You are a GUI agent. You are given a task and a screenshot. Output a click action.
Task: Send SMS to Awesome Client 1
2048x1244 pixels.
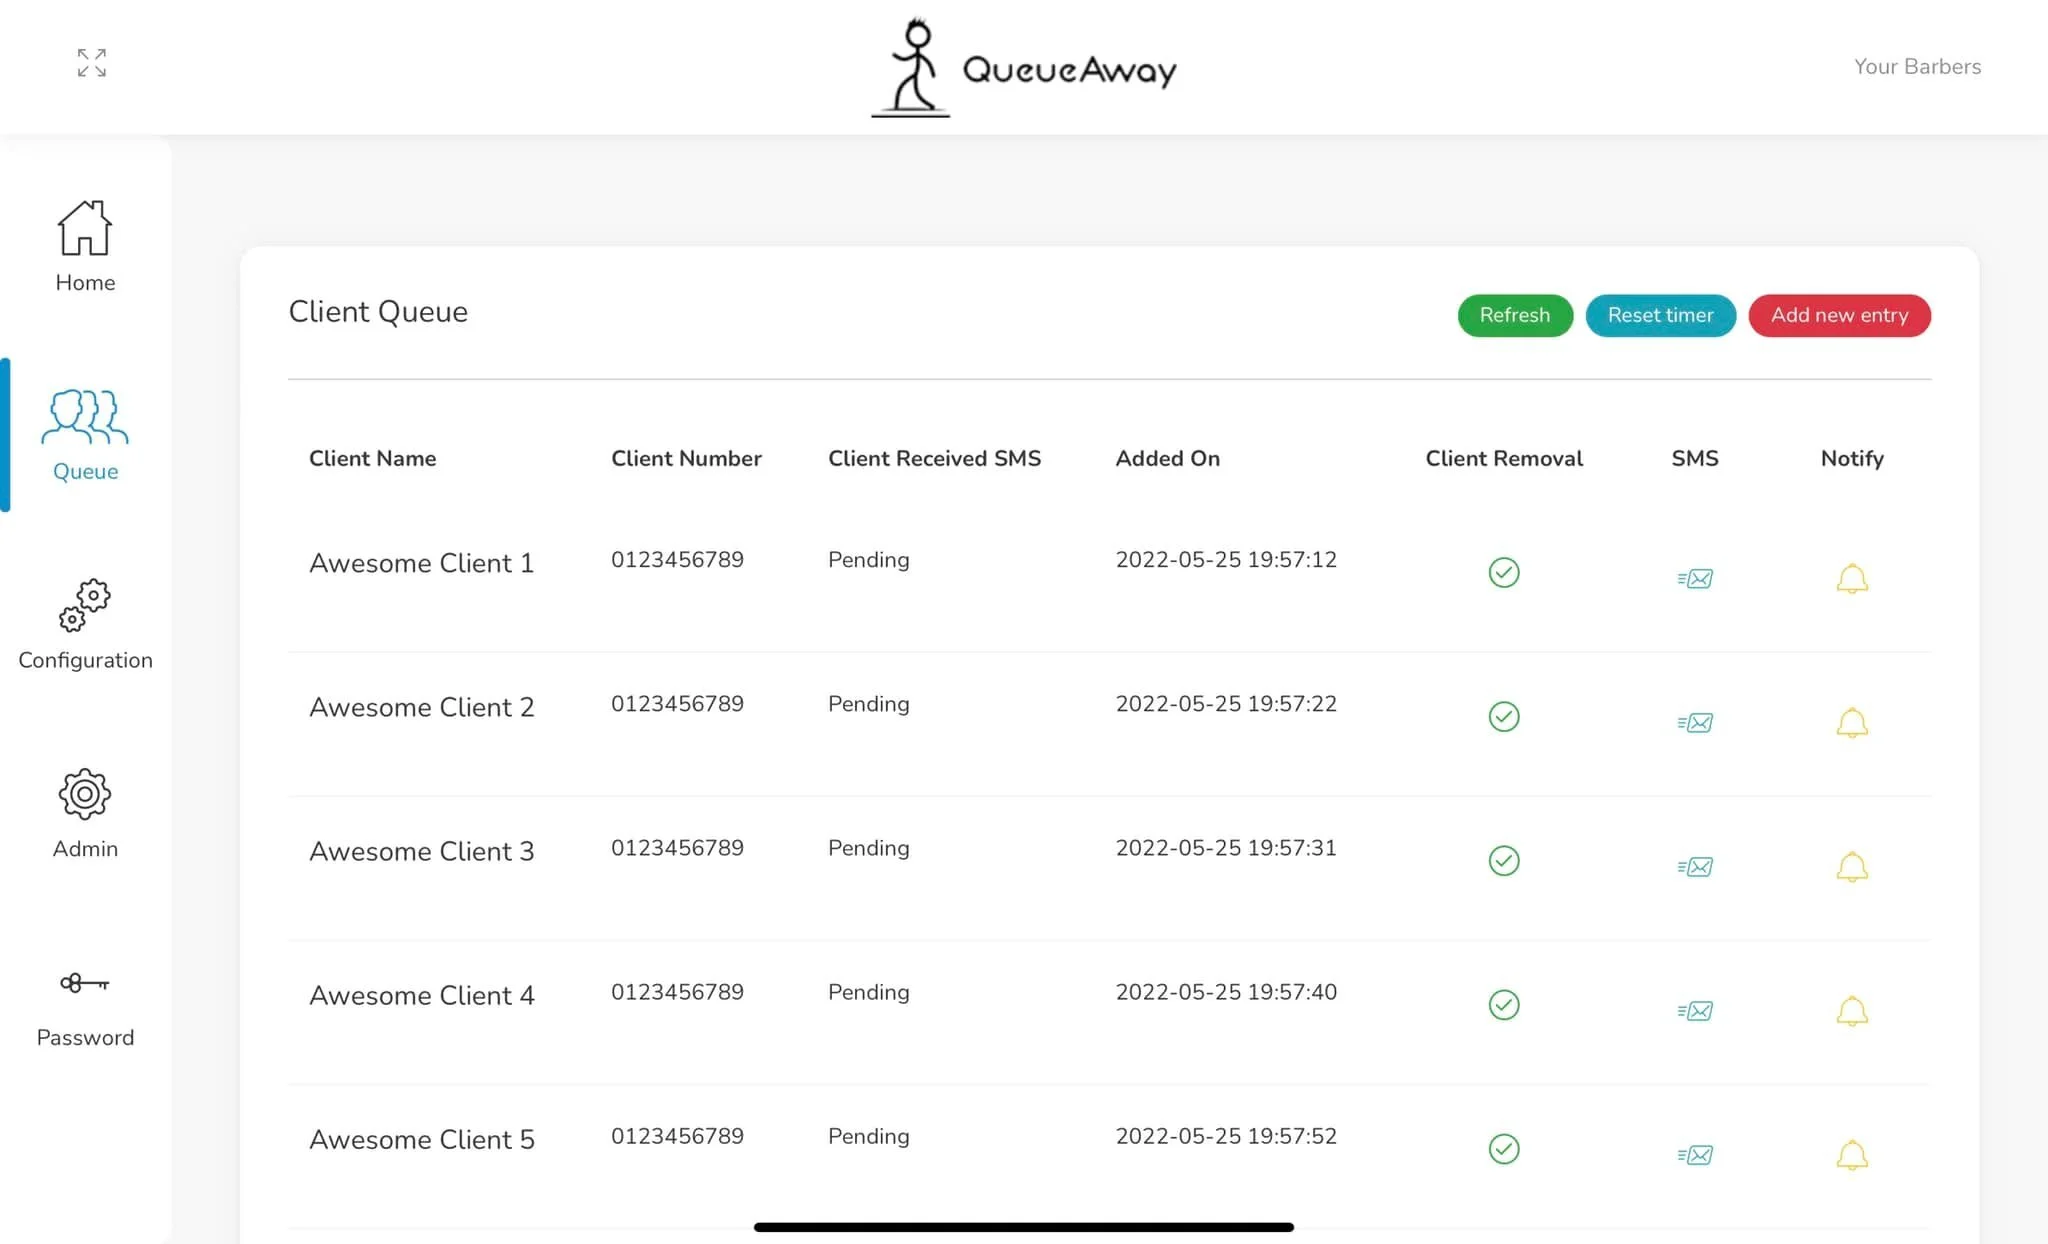coord(1695,578)
